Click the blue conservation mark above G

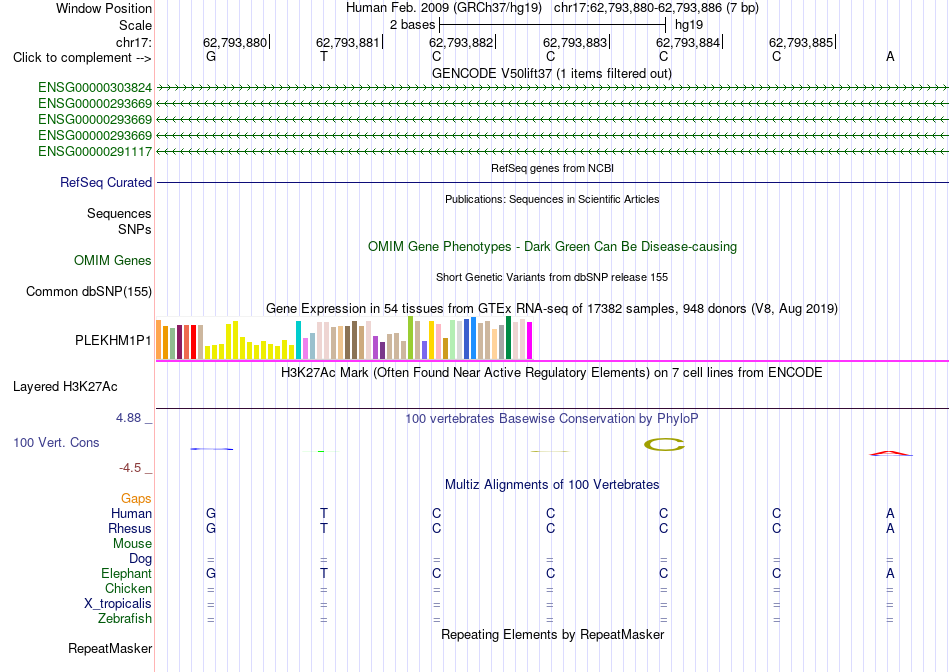[211, 449]
